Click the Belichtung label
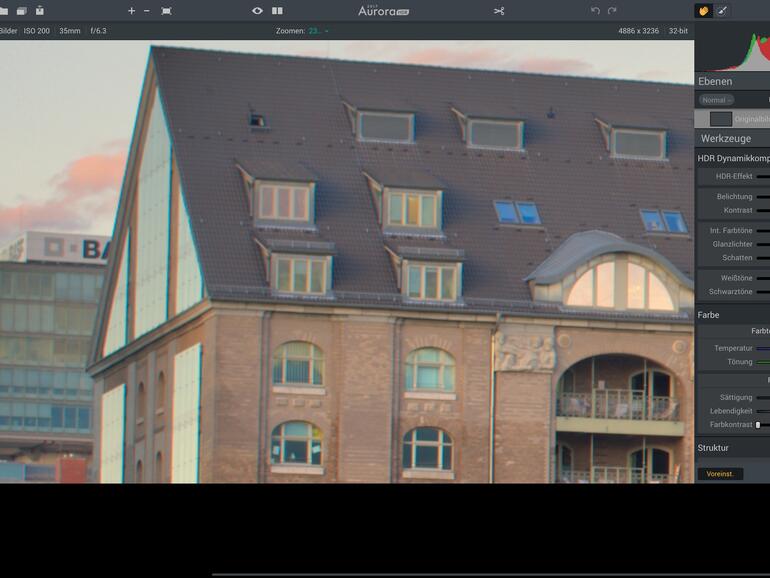770x578 pixels. (734, 196)
